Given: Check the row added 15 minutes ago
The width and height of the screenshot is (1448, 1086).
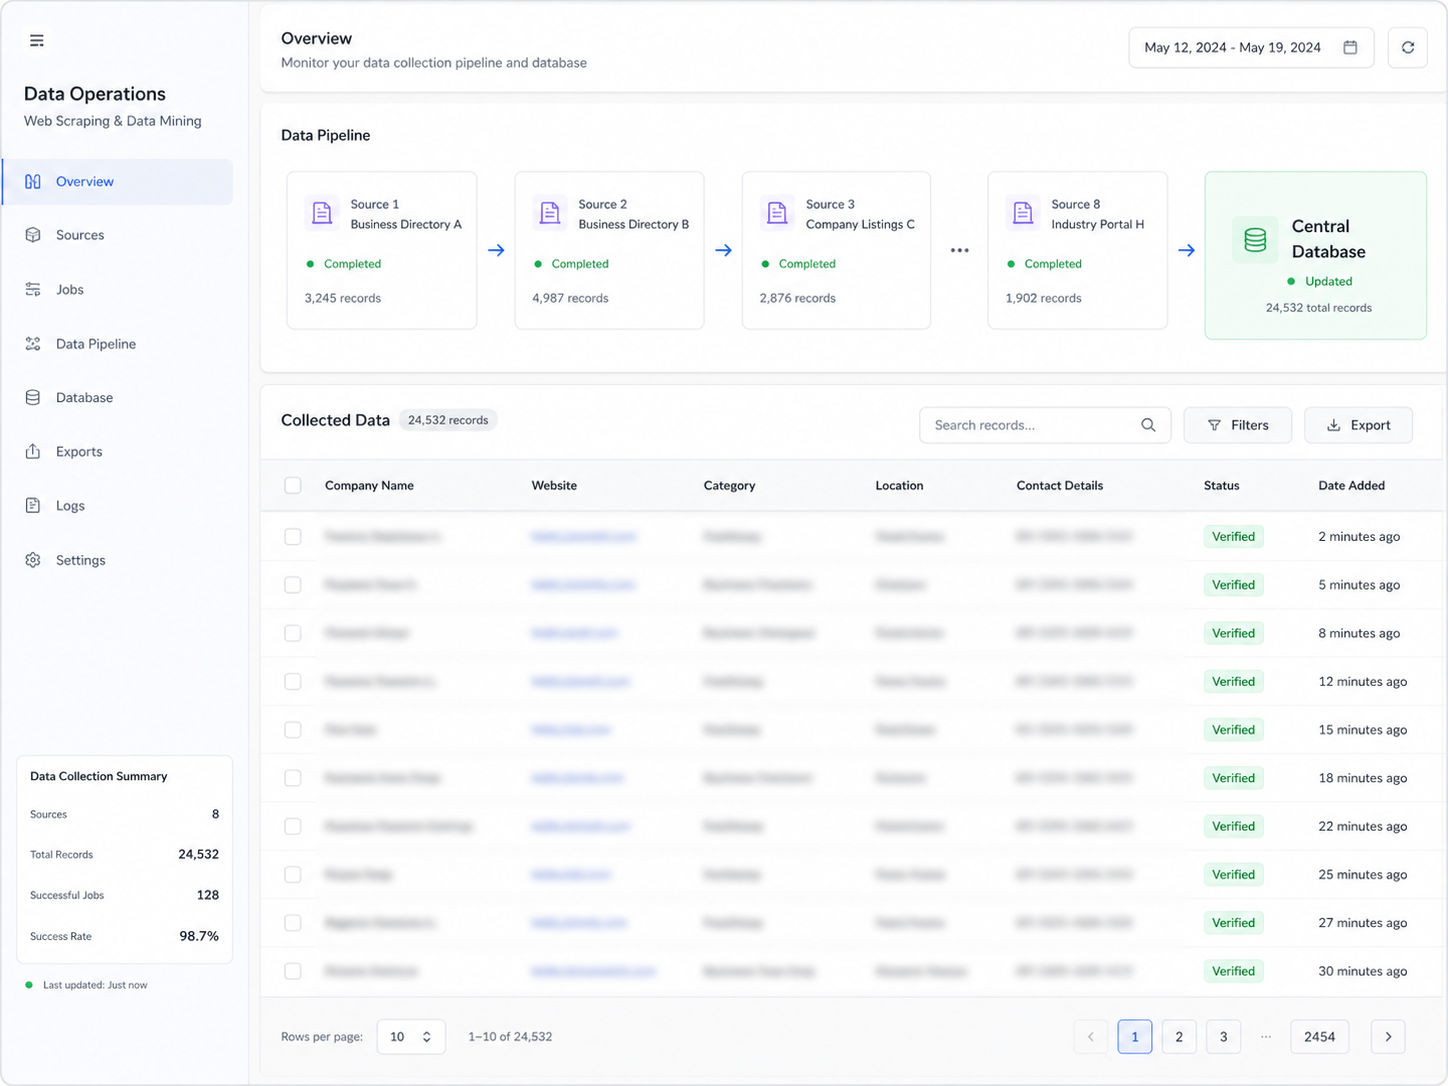Looking at the screenshot, I should (293, 730).
